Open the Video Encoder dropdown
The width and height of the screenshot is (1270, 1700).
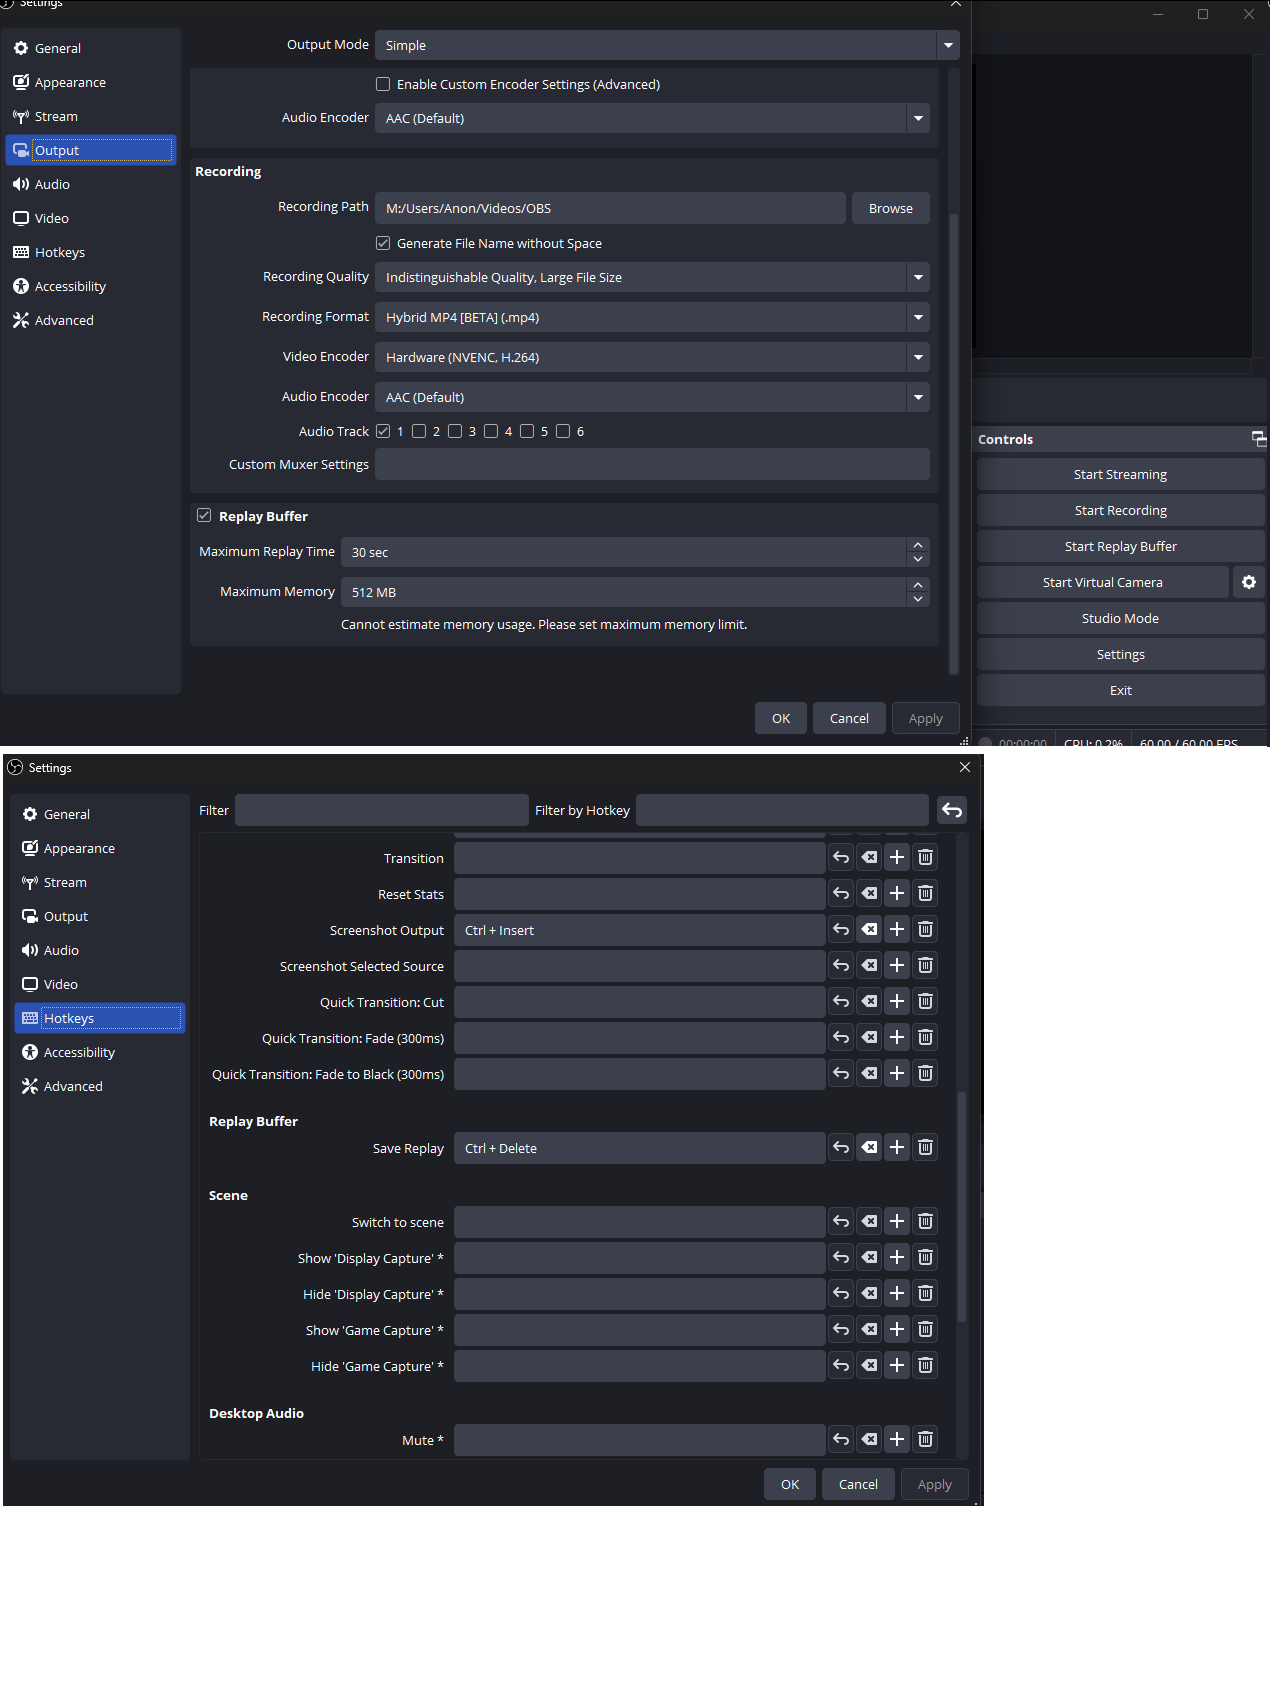point(652,357)
